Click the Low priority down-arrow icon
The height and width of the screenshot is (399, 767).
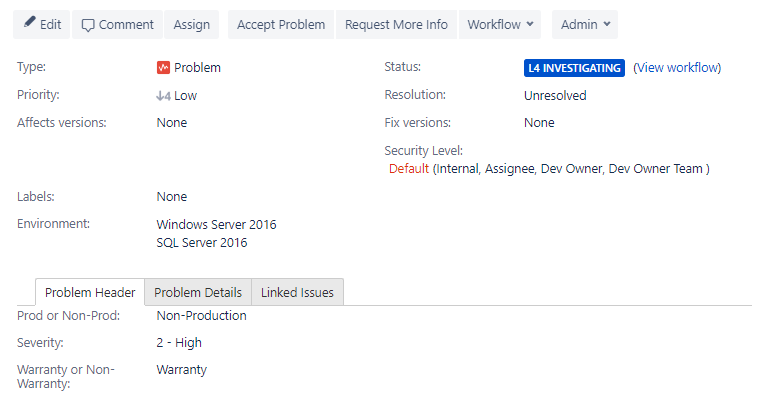[x=163, y=96]
